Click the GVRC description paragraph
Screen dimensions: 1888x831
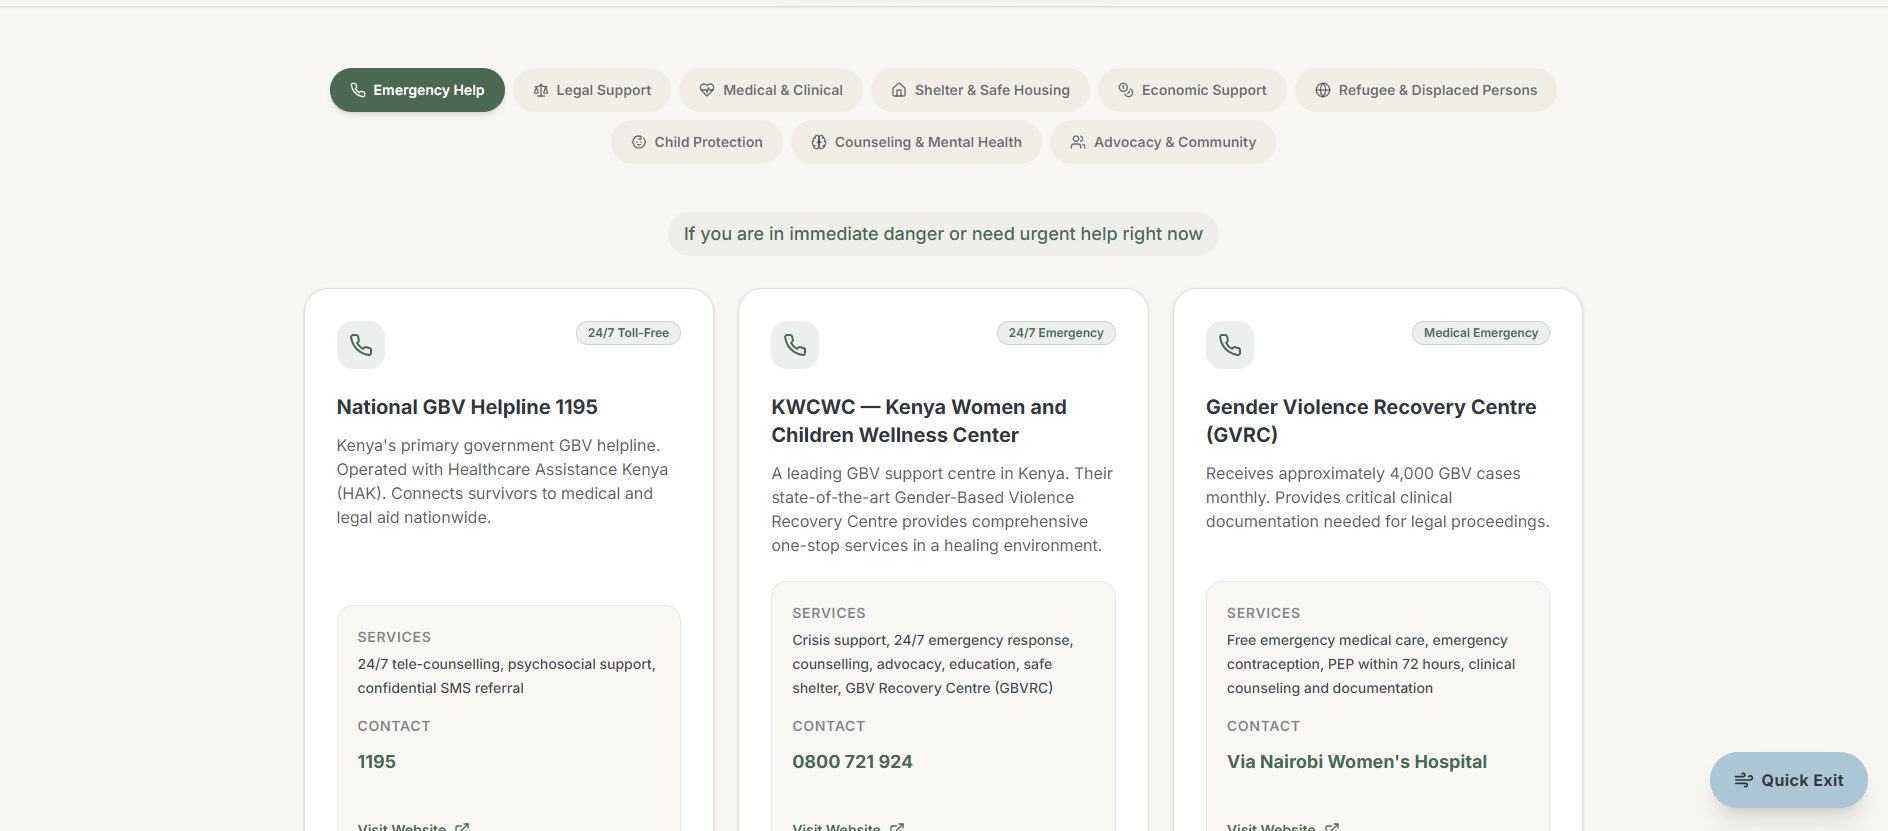1378,497
